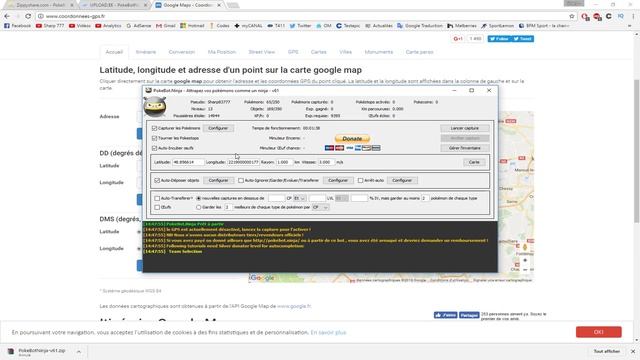Click the Twitter Follow button
This screenshot has width=640, height=360.
499,39
